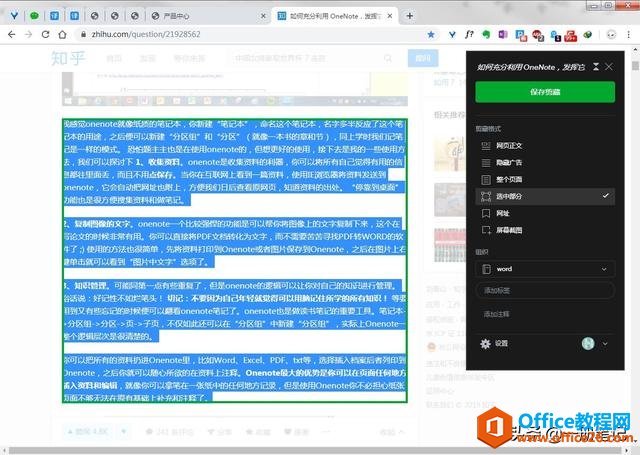Select the active OneNote zhihu tab
The image size is (640, 455).
[x=335, y=16]
